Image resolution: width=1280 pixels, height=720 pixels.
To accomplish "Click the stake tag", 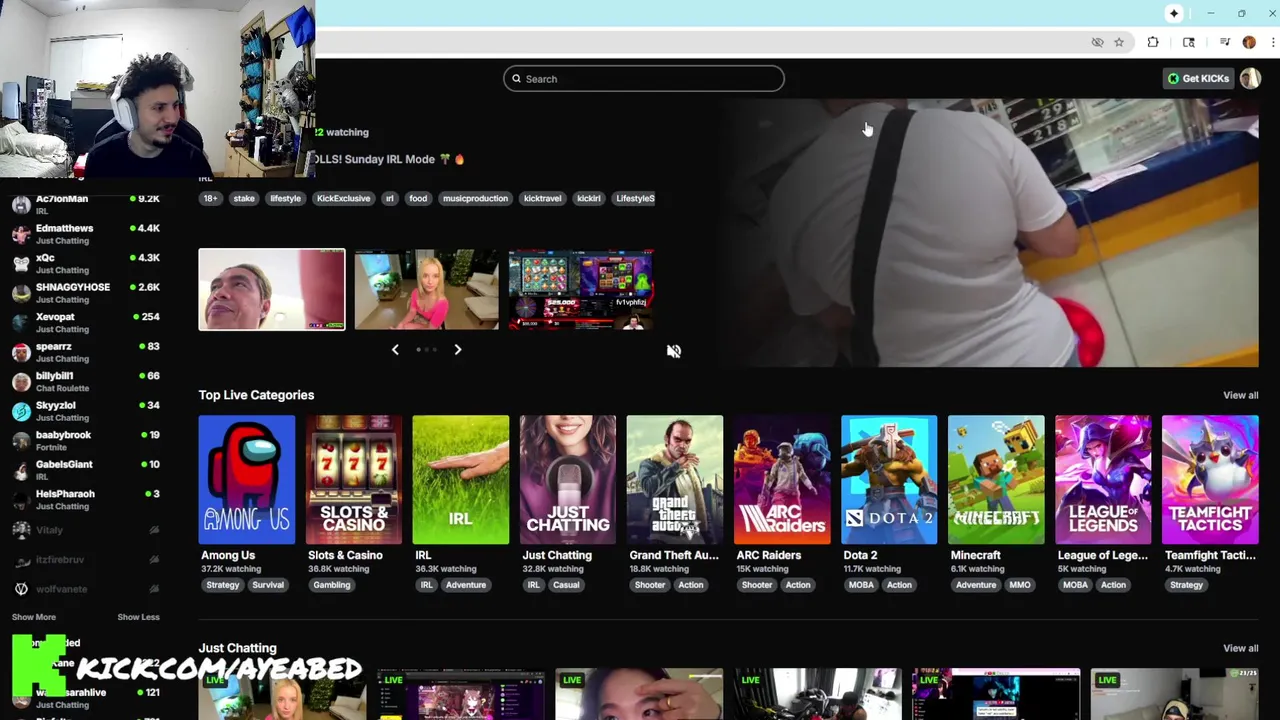I will point(244,198).
